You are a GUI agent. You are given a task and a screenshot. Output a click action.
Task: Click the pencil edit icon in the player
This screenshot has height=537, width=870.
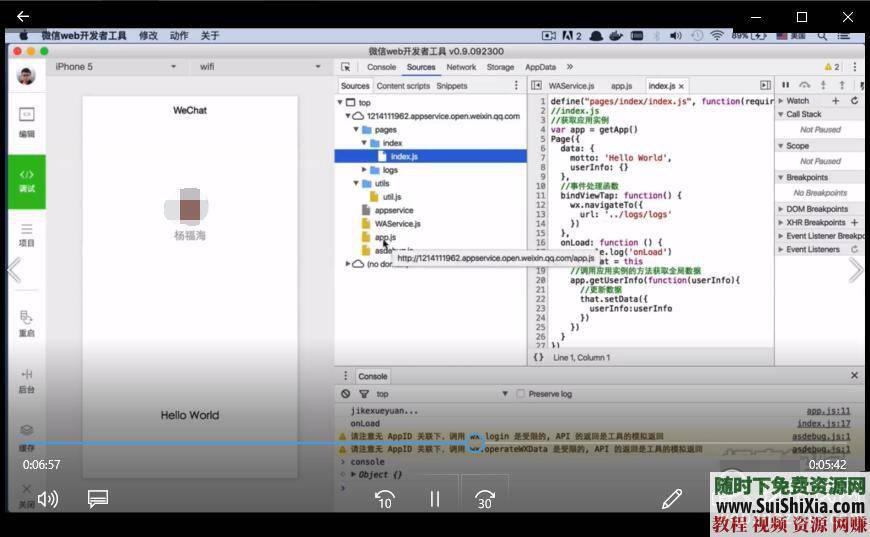pos(671,498)
